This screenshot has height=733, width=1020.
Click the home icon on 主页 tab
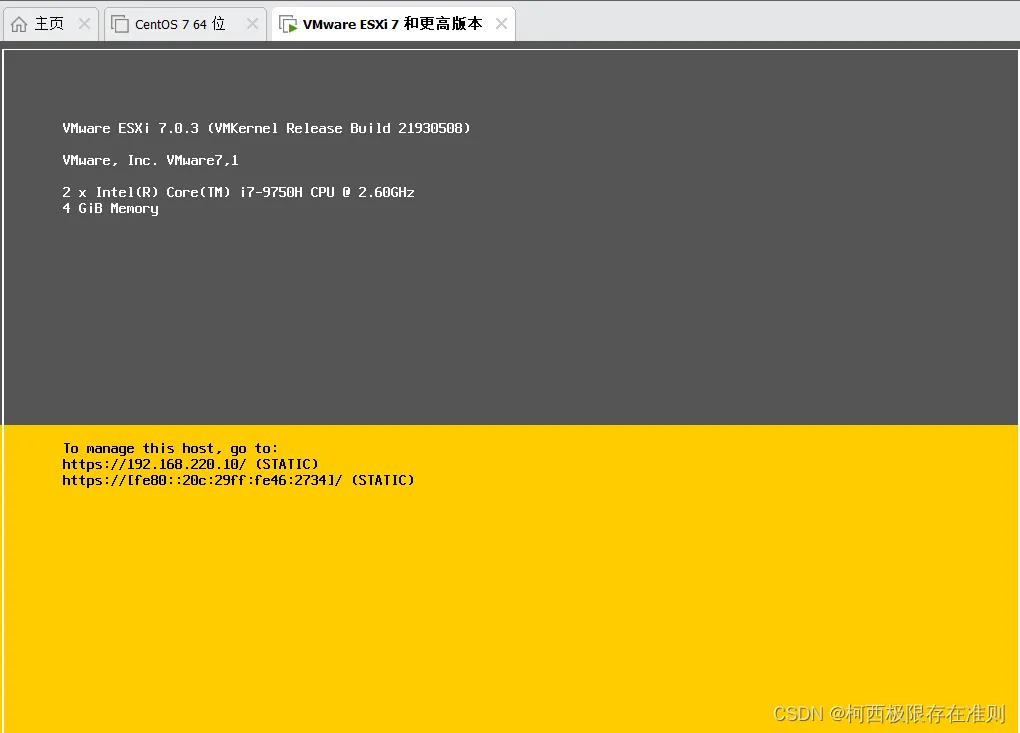pos(20,24)
